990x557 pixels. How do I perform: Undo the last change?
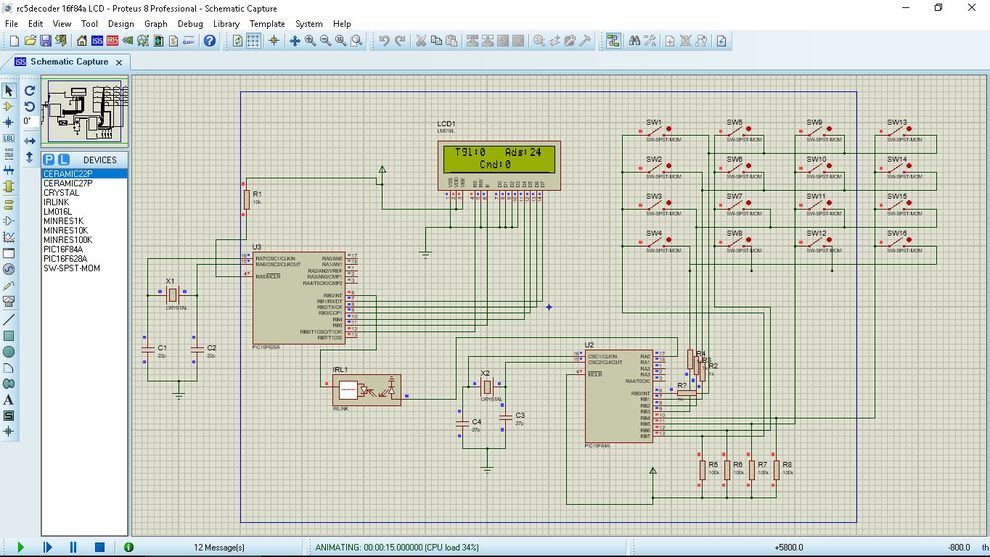(385, 41)
